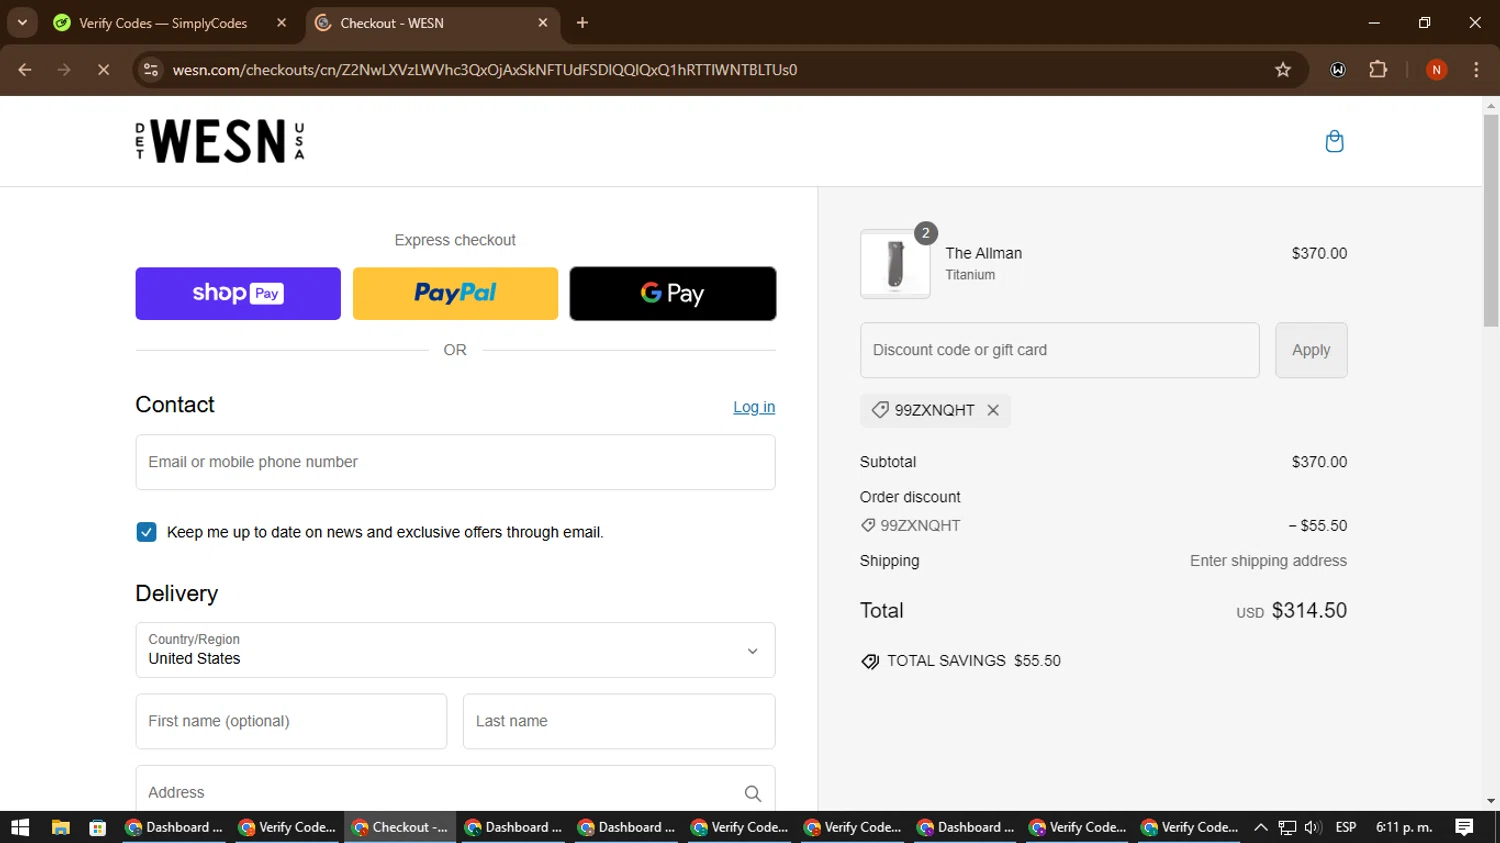
Task: View site information icon in address bar
Action: point(151,70)
